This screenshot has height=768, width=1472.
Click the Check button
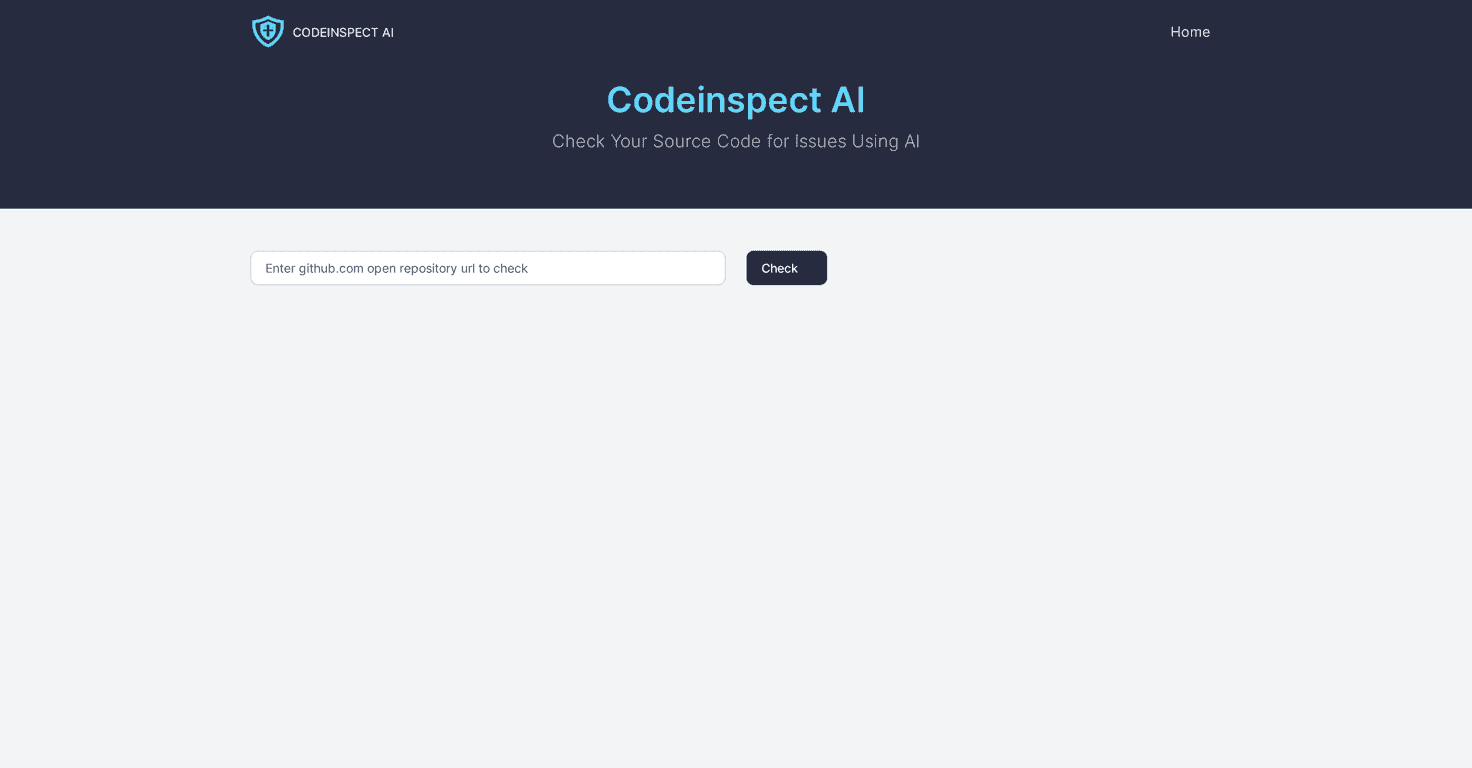786,268
